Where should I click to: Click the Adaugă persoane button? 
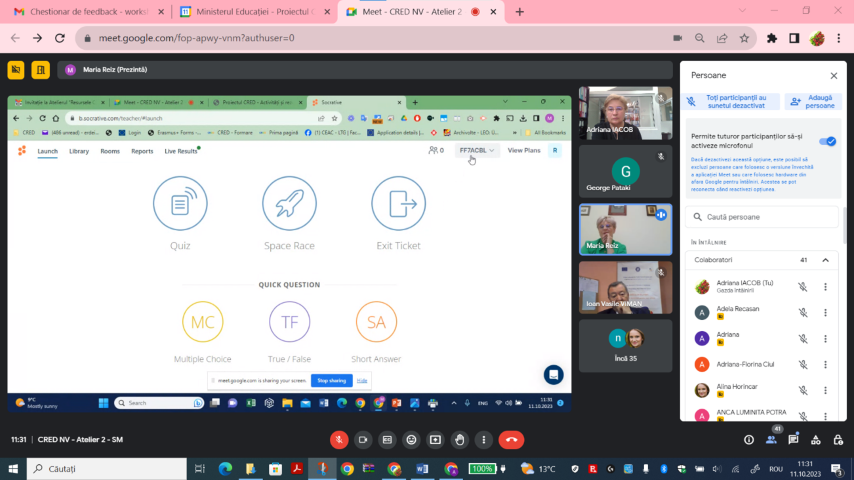pyautogui.click(x=812, y=101)
